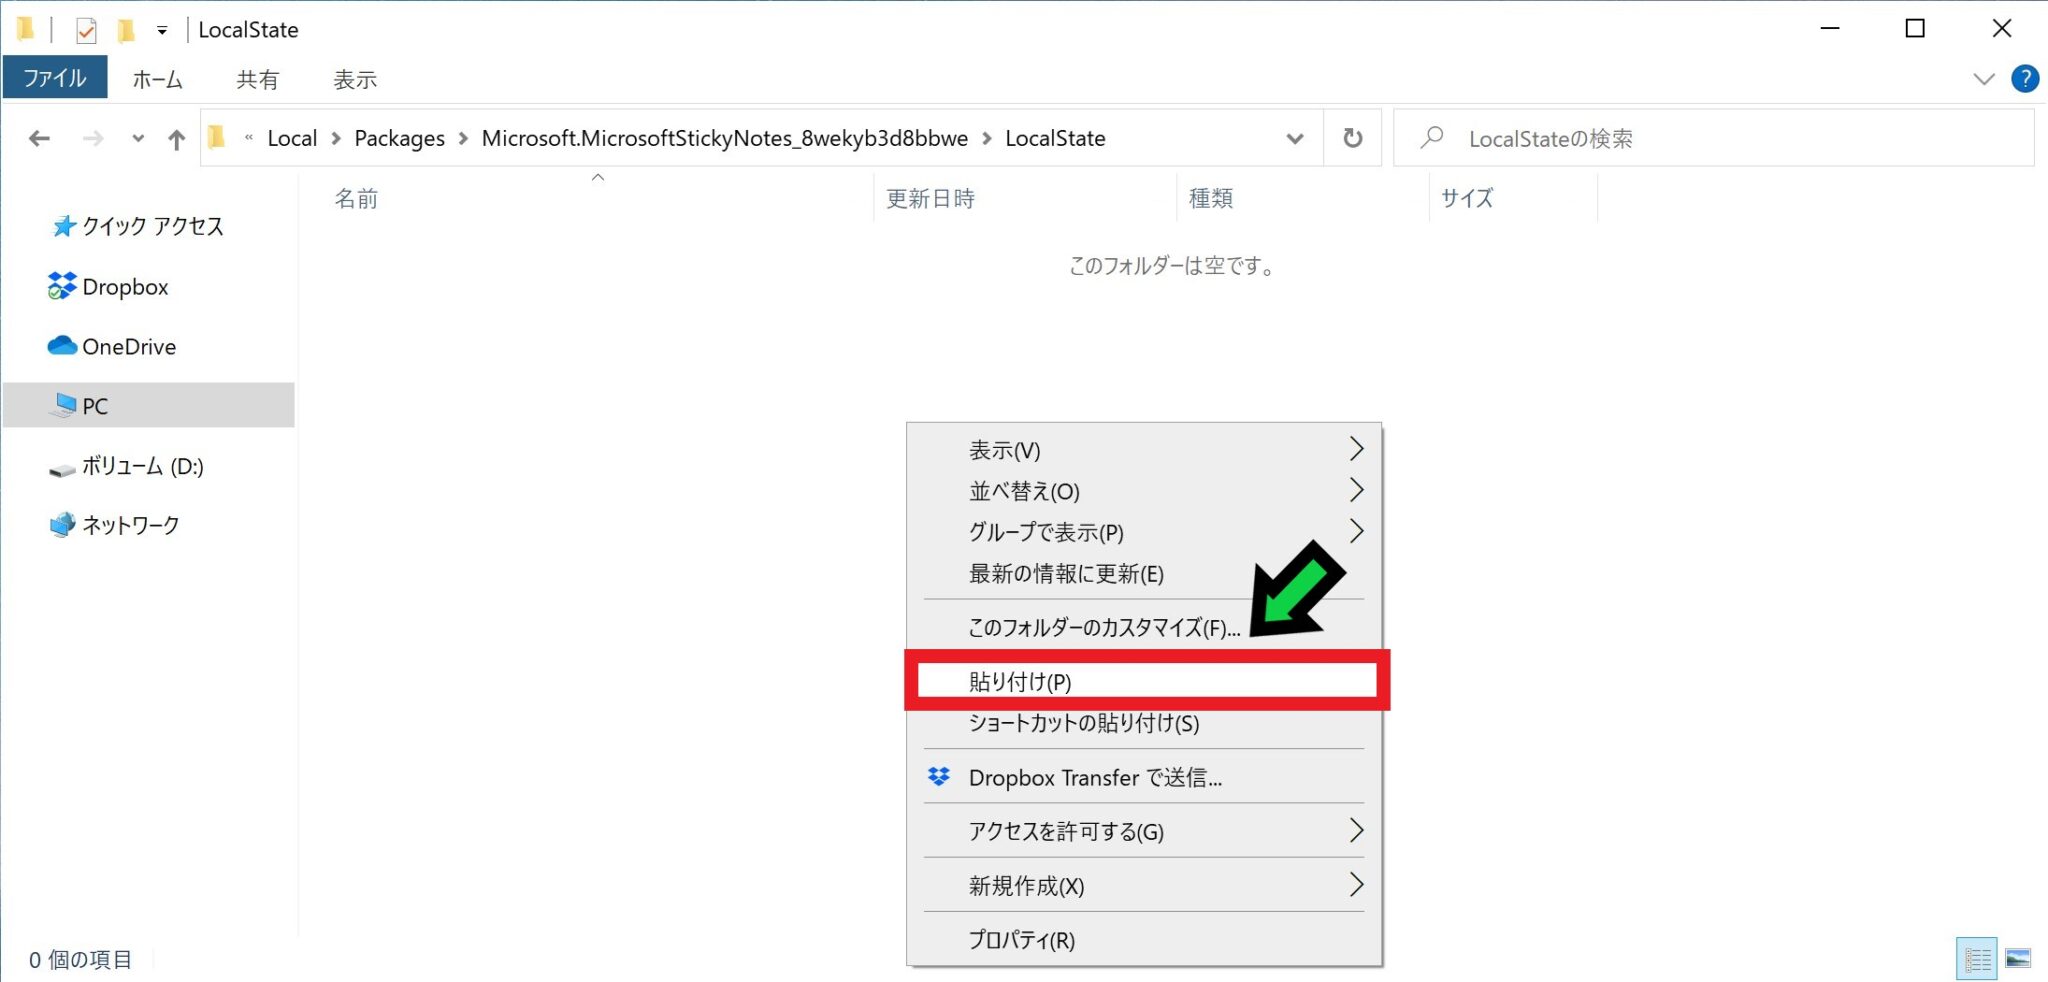Open Dropbox in the navigation pane
Screen dimensions: 2048x982
(x=124, y=287)
